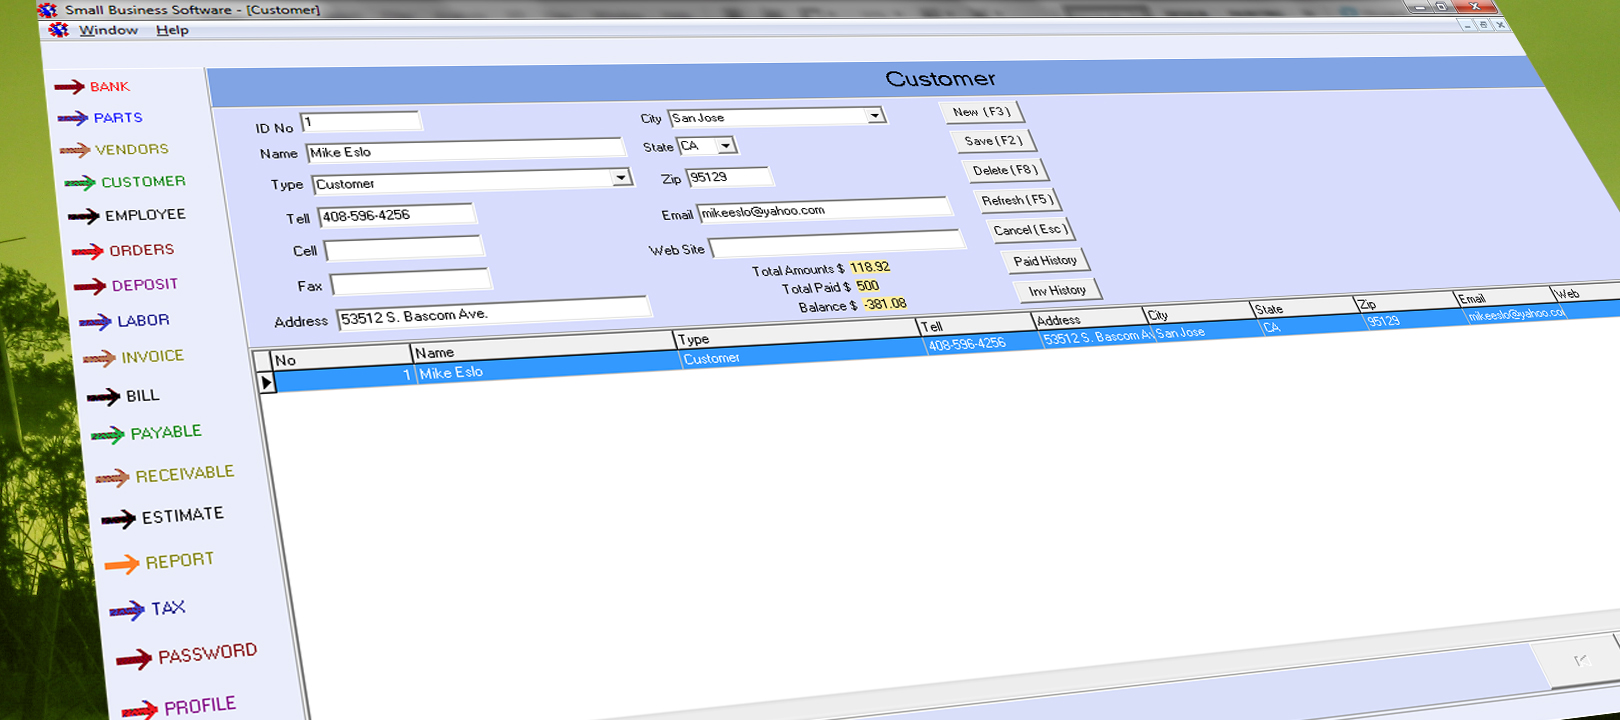Click the Save (F2) button

pos(993,141)
